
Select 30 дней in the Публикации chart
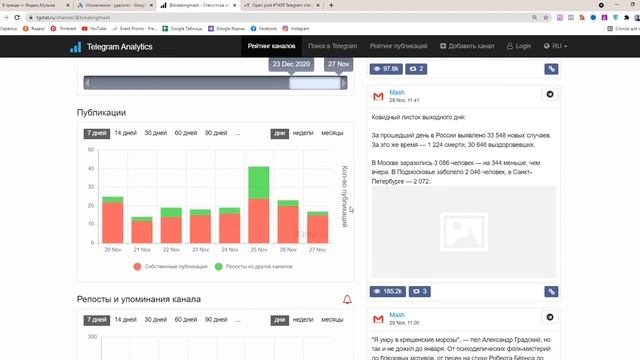click(x=156, y=133)
